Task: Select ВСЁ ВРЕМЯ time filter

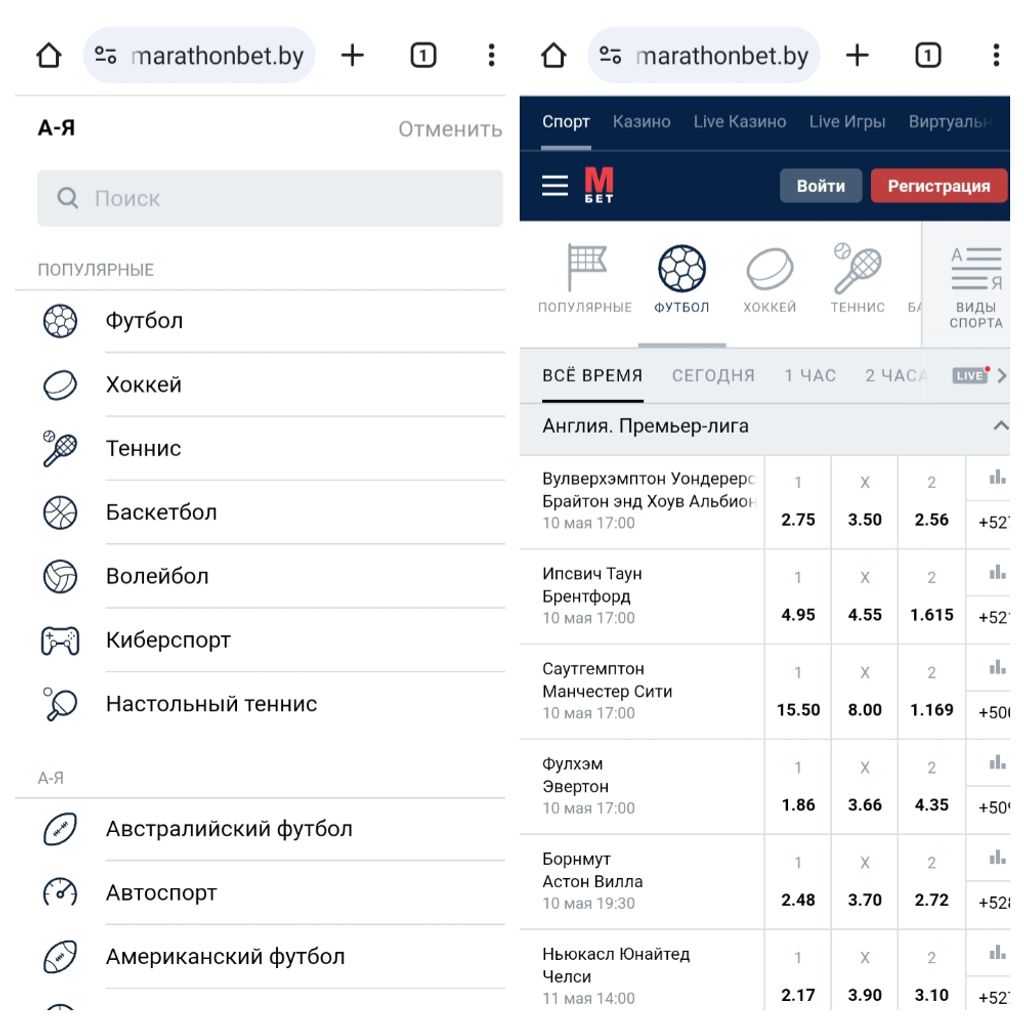Action: click(592, 376)
